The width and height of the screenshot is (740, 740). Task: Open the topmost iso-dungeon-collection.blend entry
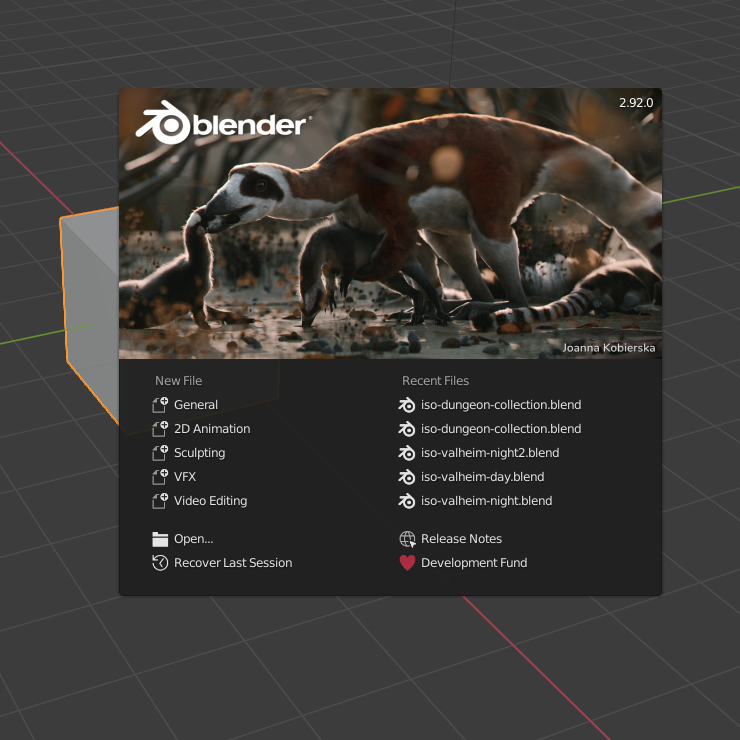tap(500, 405)
